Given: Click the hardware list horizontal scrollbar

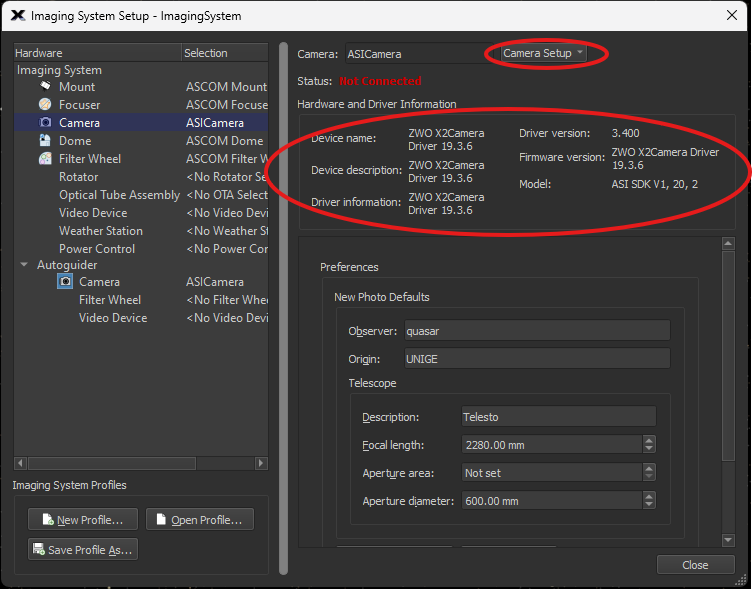Looking at the screenshot, I should [x=140, y=463].
